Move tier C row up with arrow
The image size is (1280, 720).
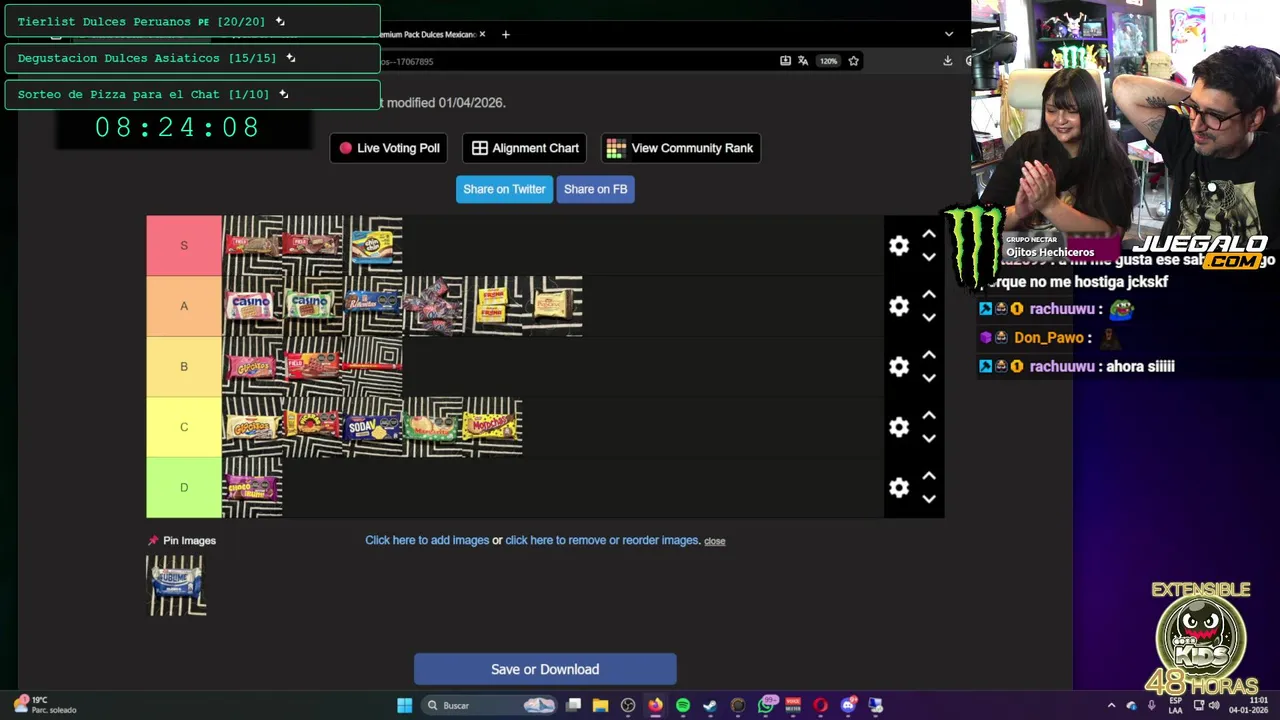click(929, 415)
